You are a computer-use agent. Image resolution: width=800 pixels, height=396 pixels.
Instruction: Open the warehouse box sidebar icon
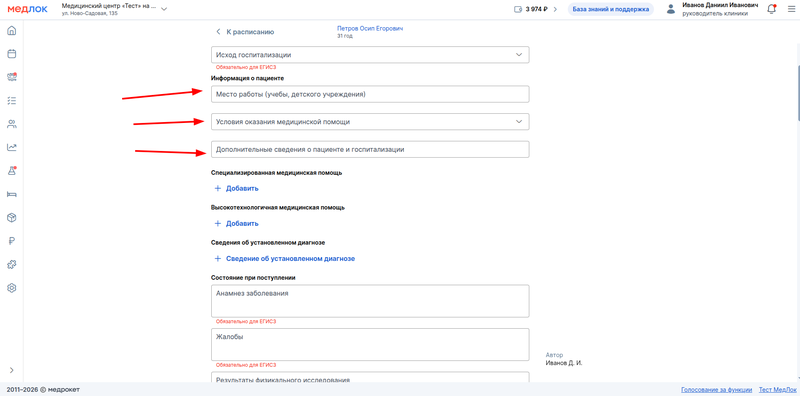point(12,217)
